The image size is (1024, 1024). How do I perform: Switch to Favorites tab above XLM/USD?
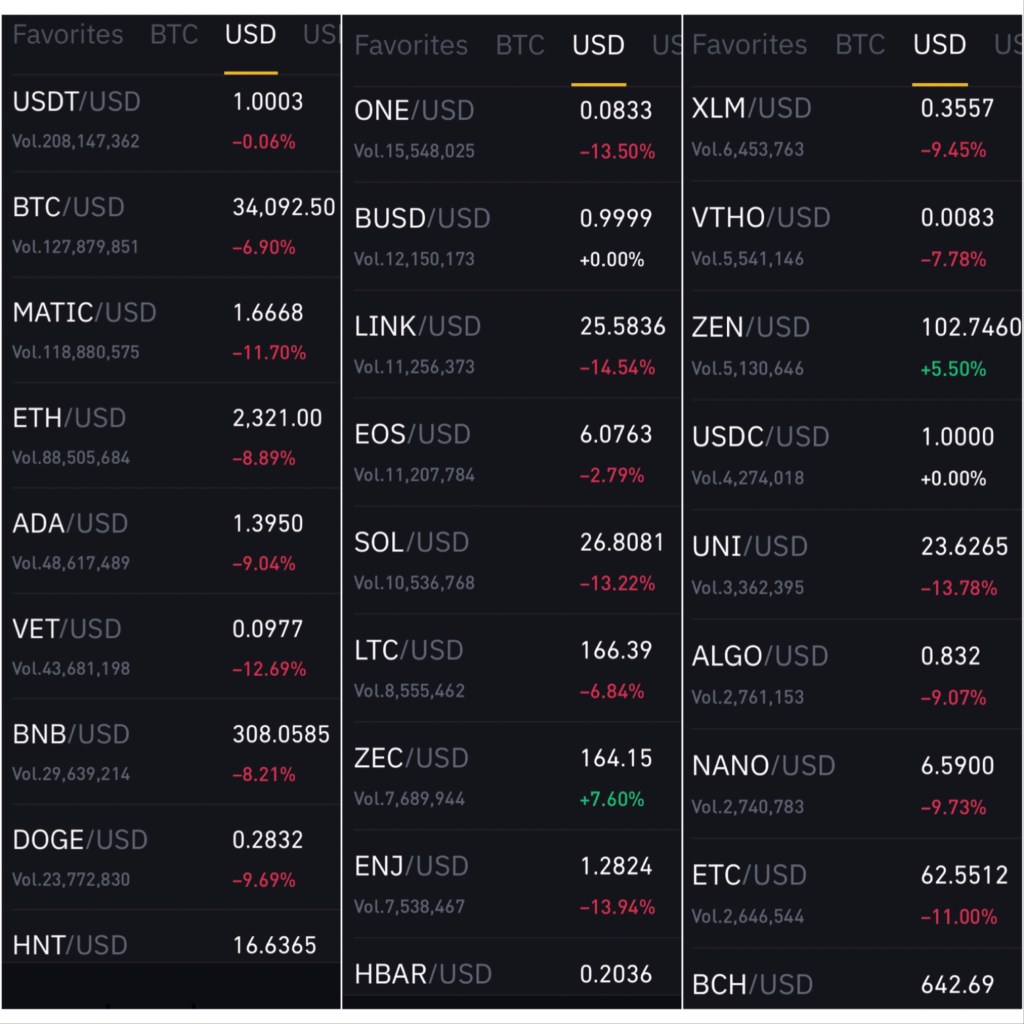point(749,44)
